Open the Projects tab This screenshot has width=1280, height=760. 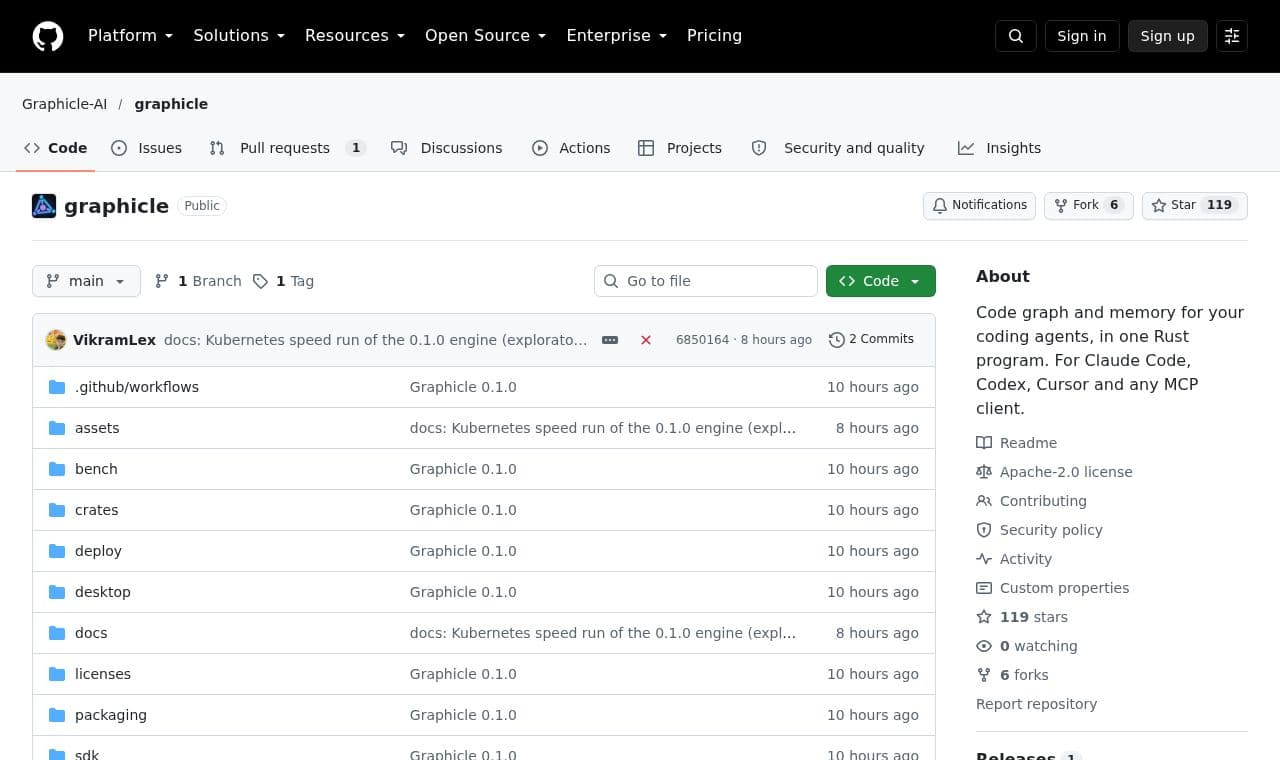[x=680, y=148]
